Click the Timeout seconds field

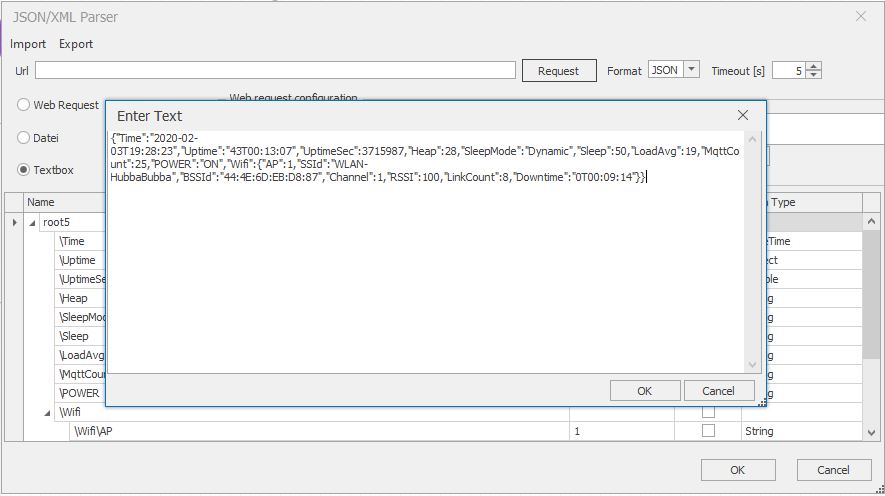[789, 71]
